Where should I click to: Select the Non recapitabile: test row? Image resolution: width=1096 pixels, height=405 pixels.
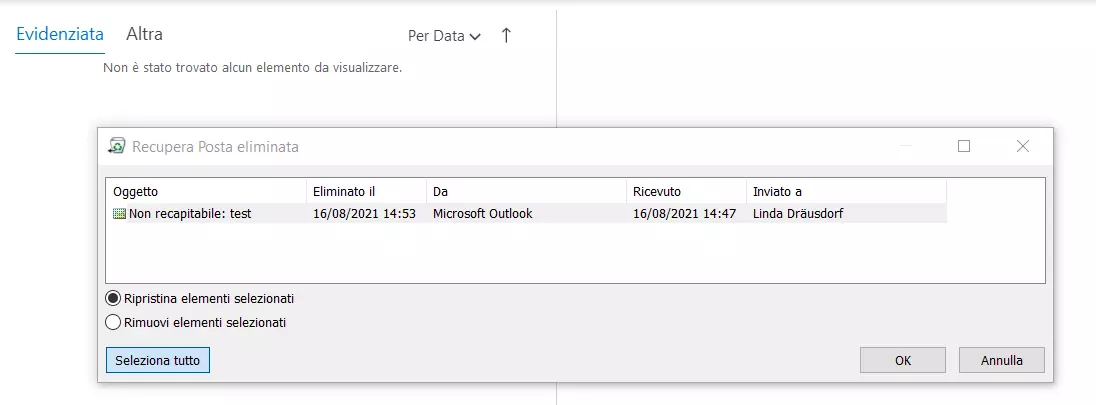[x=527, y=214]
